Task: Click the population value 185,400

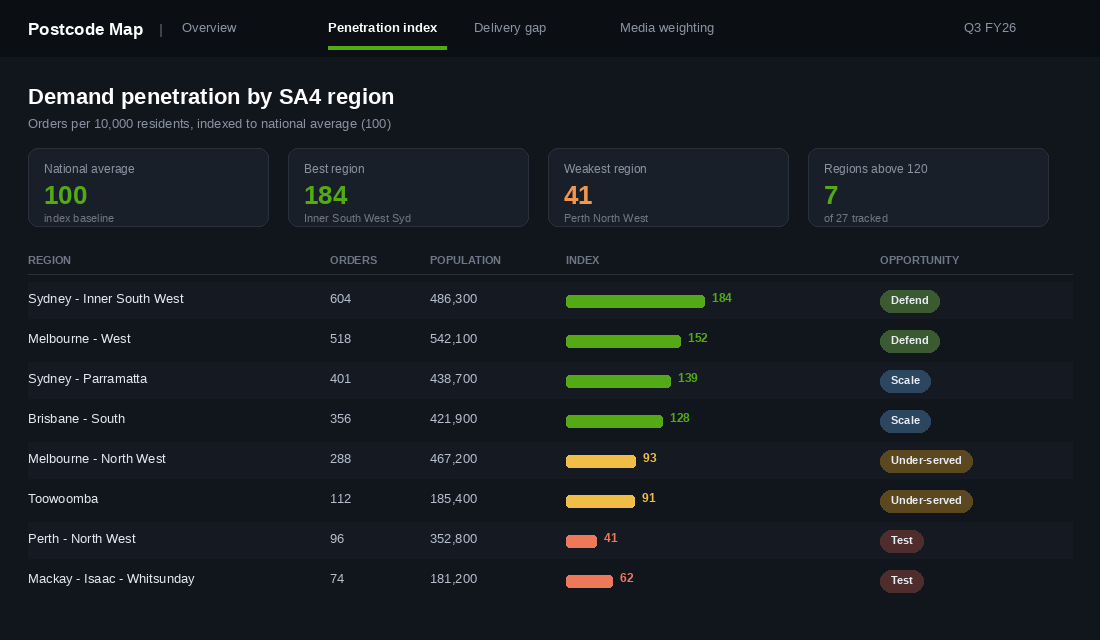Action: pyautogui.click(x=453, y=499)
